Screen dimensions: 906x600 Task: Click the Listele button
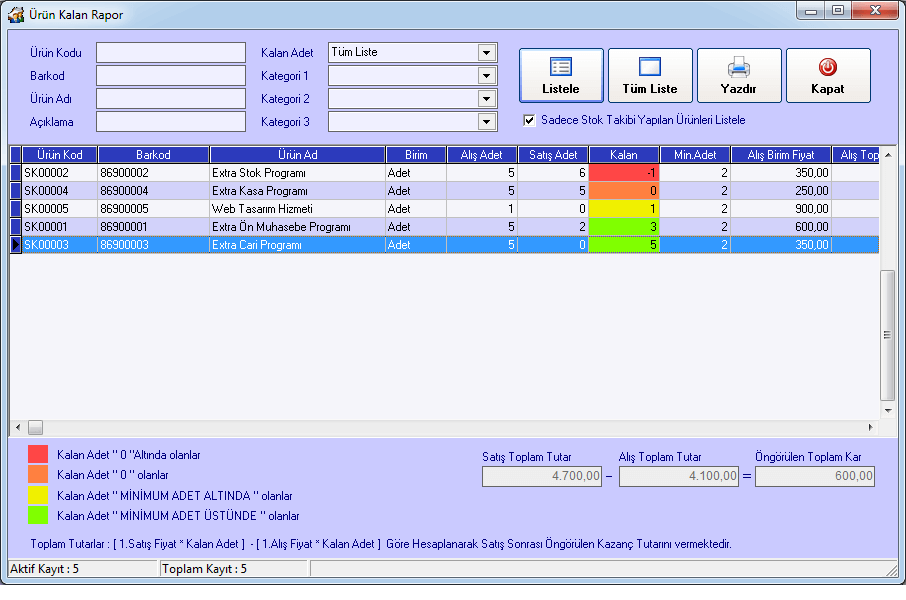pyautogui.click(x=561, y=76)
